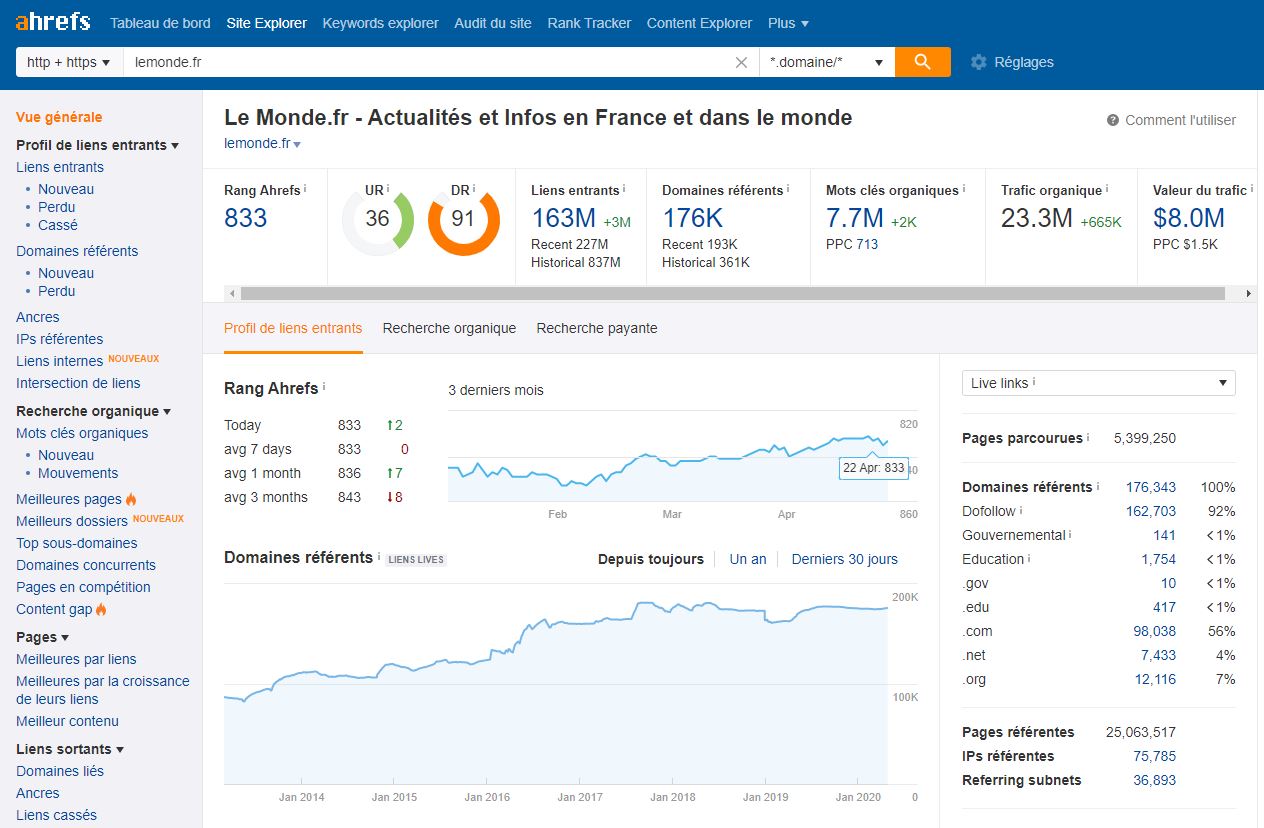The width and height of the screenshot is (1264, 828).
Task: Click the Comment l'utiliser help icon
Action: (1113, 120)
